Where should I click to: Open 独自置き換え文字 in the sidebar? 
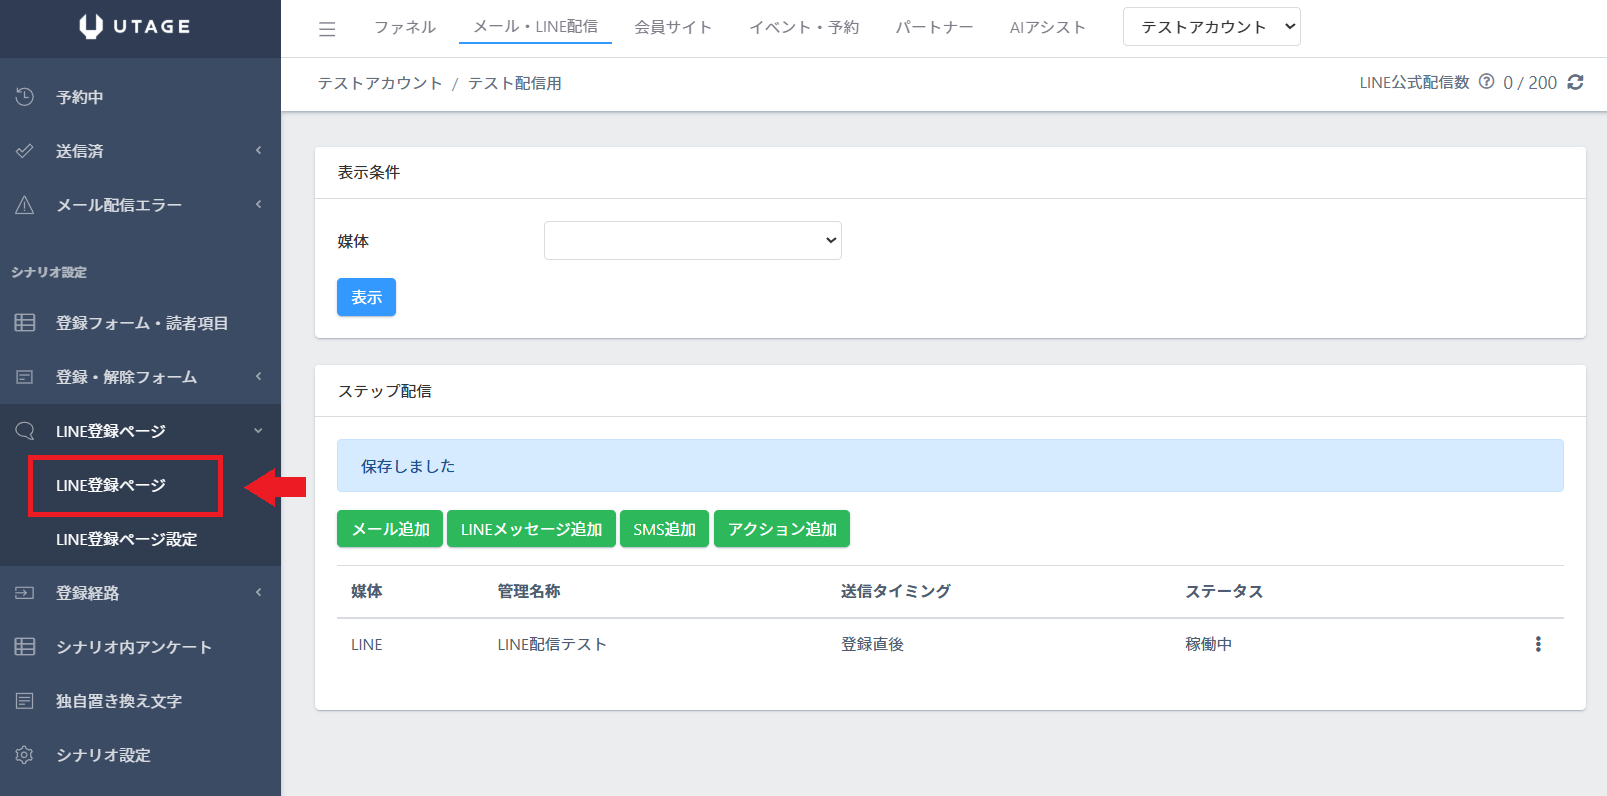pyautogui.click(x=118, y=701)
